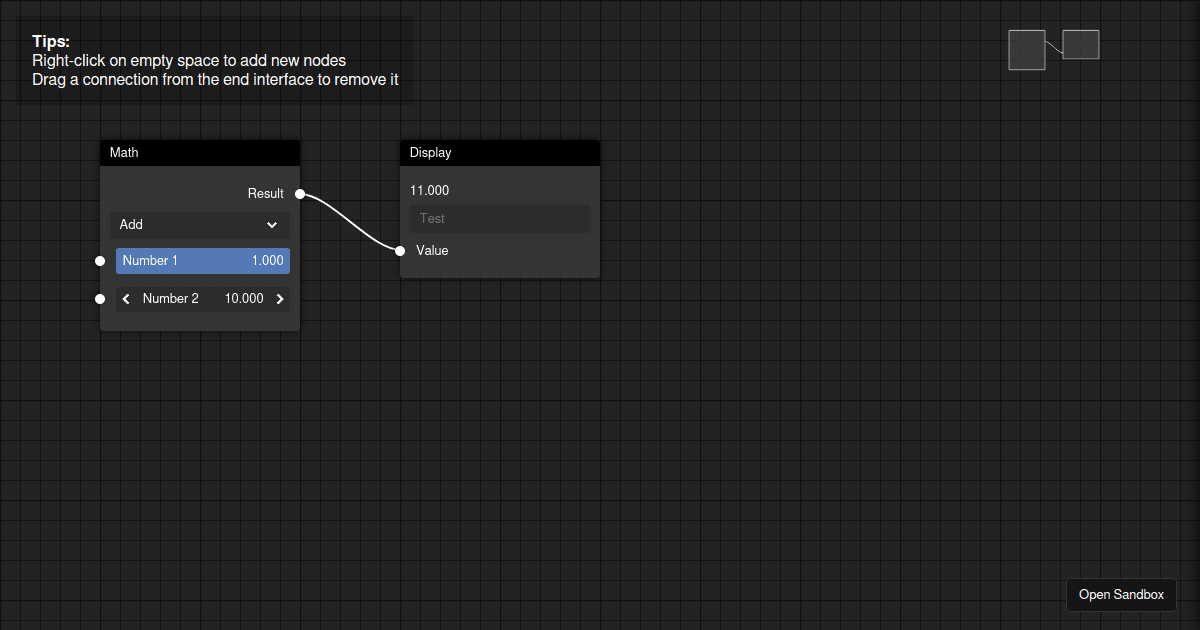
Task: Click the Test text field on Display node
Action: (499, 218)
